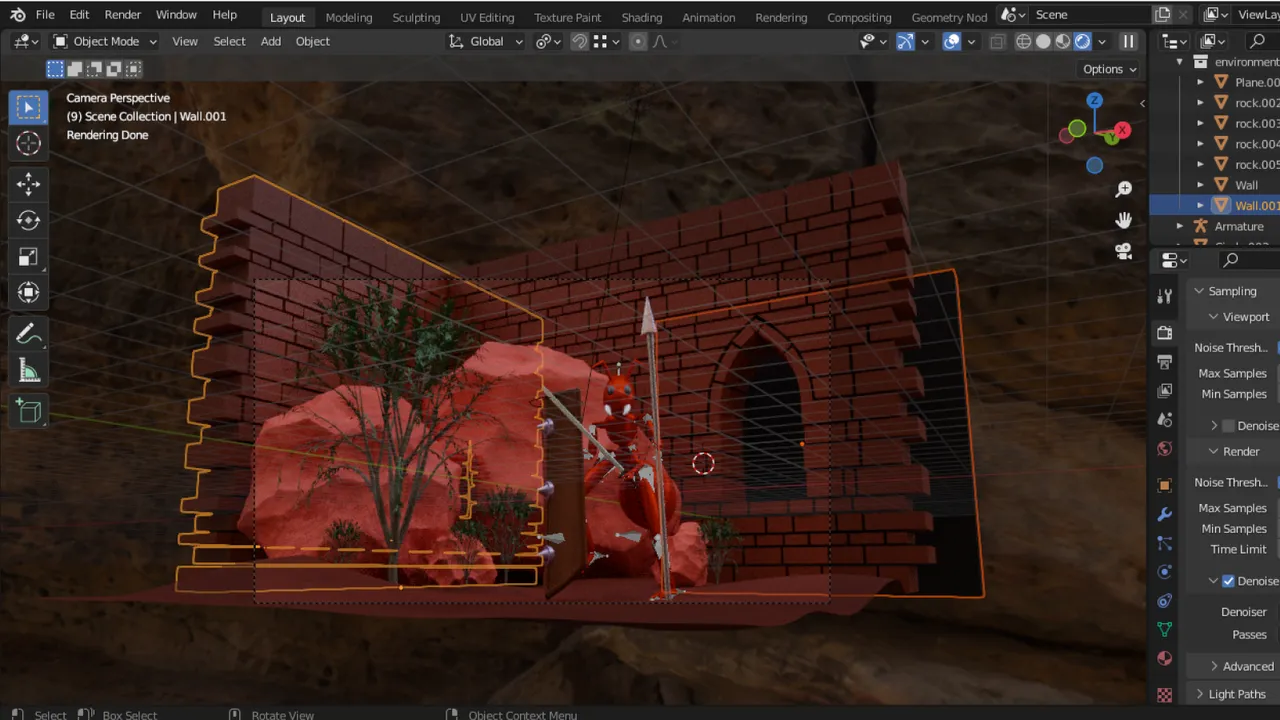The image size is (1280, 720).
Task: Select rock.003 in the outliner
Action: 1256,123
